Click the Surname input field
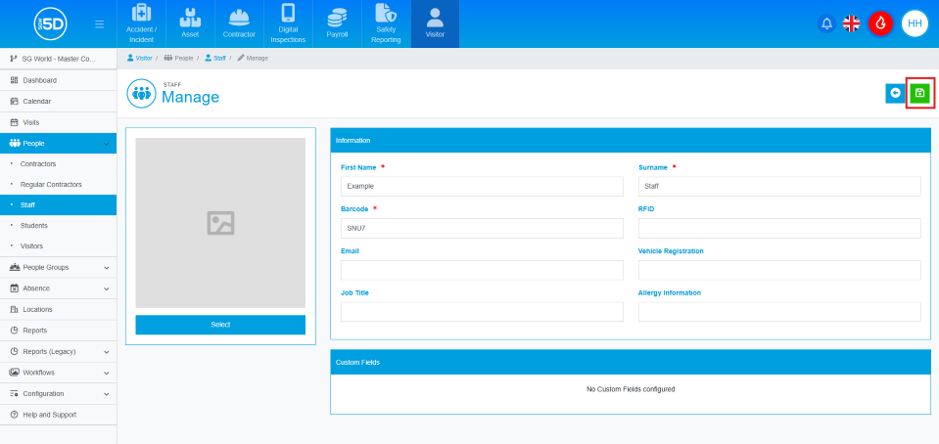939x444 pixels. tap(779, 186)
